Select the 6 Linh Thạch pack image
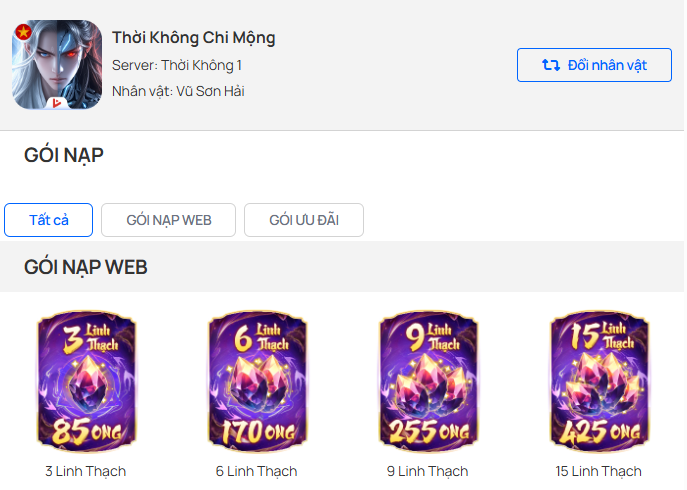 (x=258, y=381)
